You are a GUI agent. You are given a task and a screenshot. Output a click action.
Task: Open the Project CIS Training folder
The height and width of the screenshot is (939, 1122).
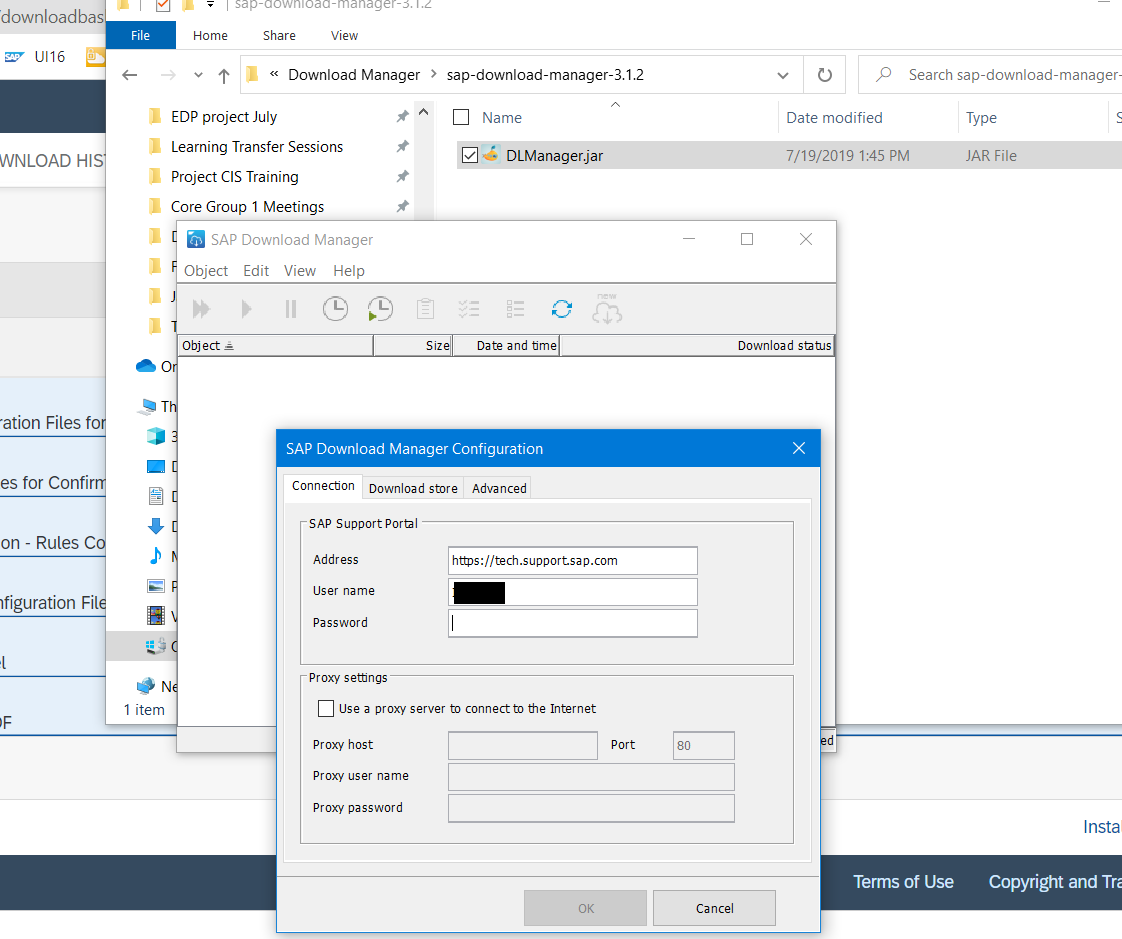point(234,177)
